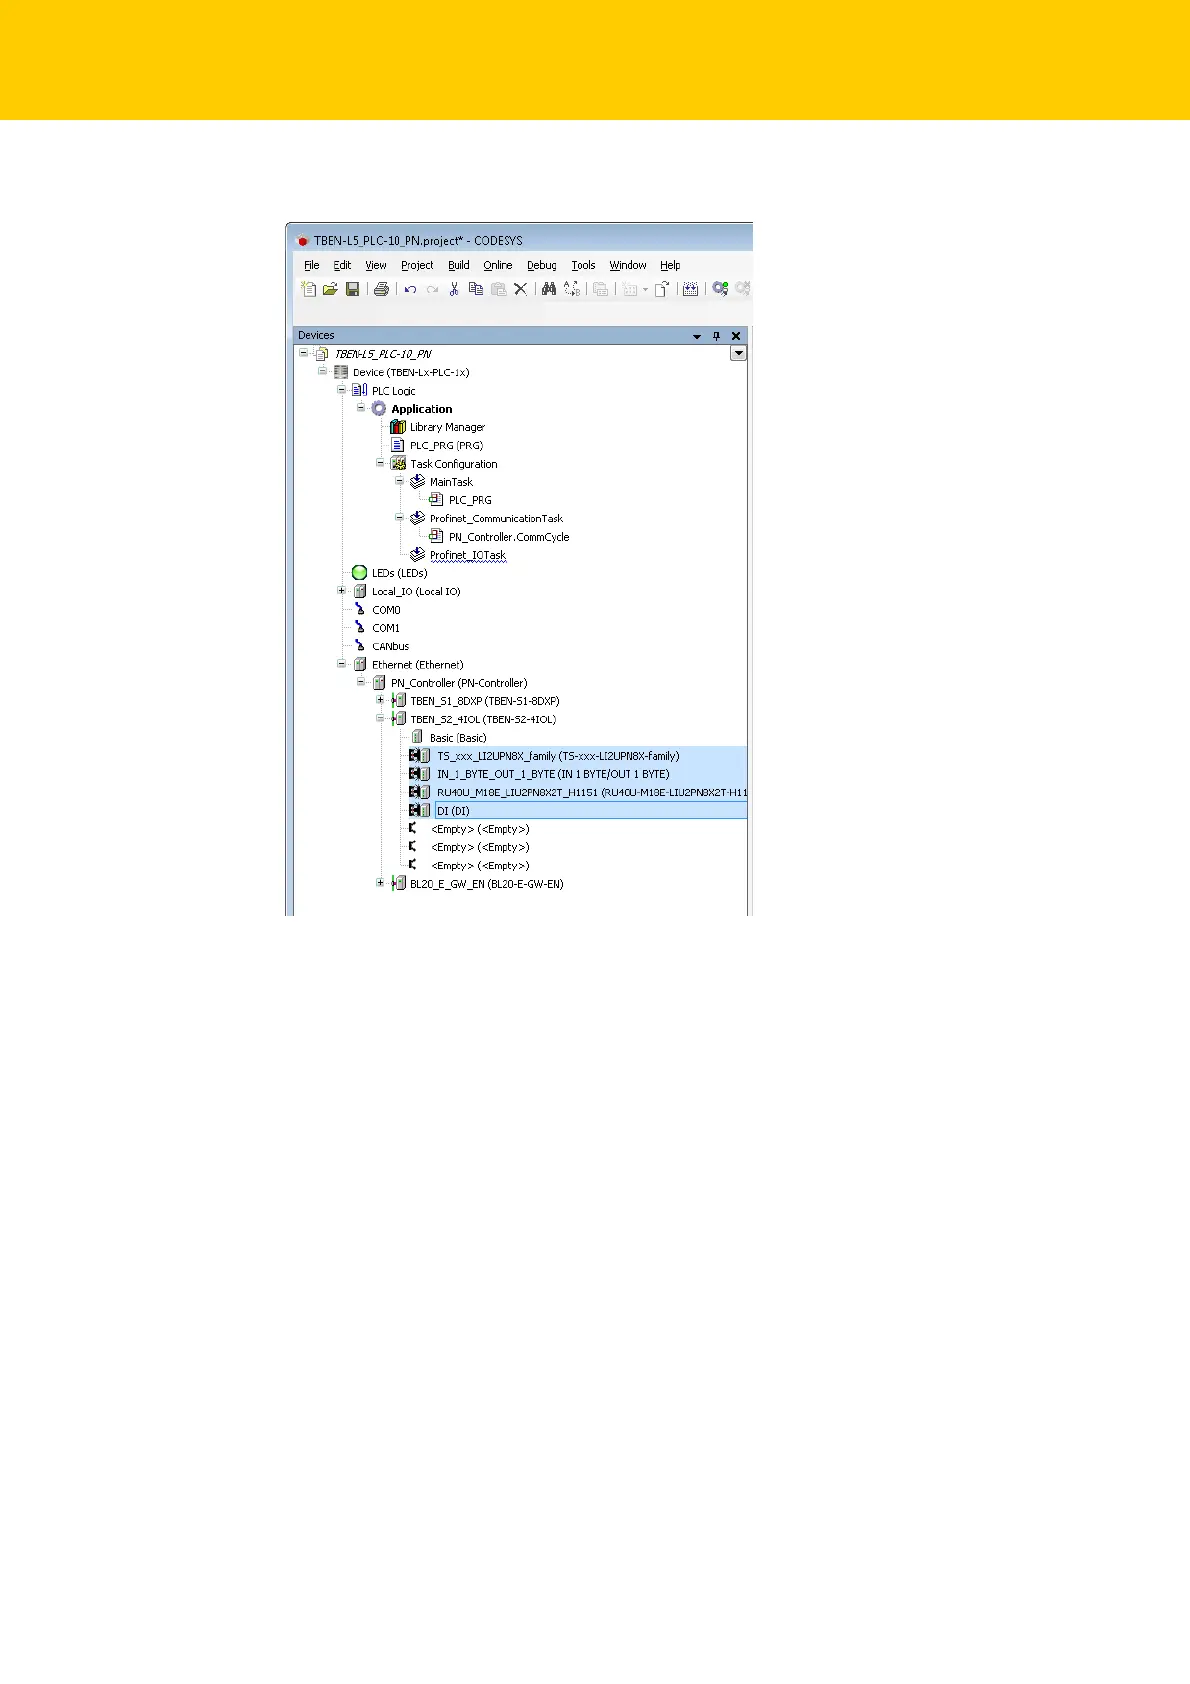Open Find with the binoculars icon
The image size is (1190, 1684).
pyautogui.click(x=548, y=289)
